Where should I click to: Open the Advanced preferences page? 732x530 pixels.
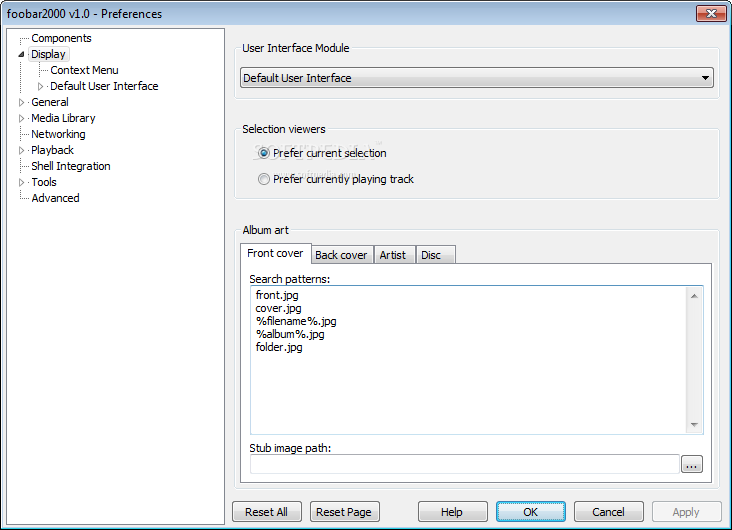[x=55, y=198]
